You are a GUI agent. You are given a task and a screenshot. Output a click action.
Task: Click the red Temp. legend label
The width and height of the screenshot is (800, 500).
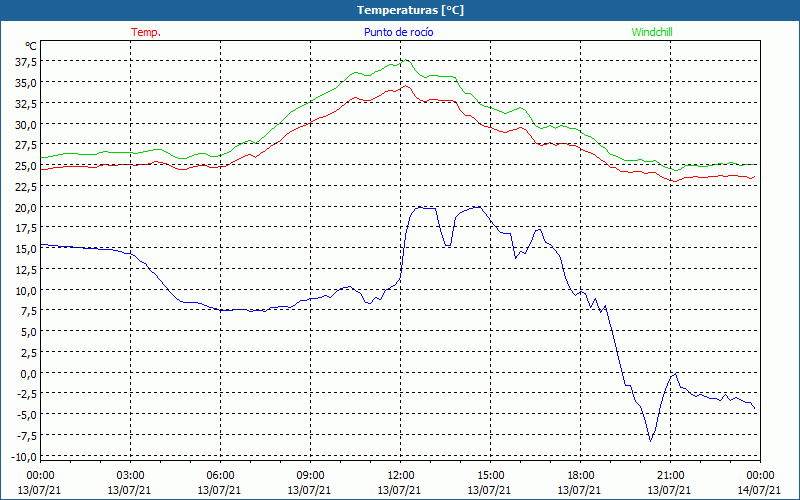coord(146,32)
